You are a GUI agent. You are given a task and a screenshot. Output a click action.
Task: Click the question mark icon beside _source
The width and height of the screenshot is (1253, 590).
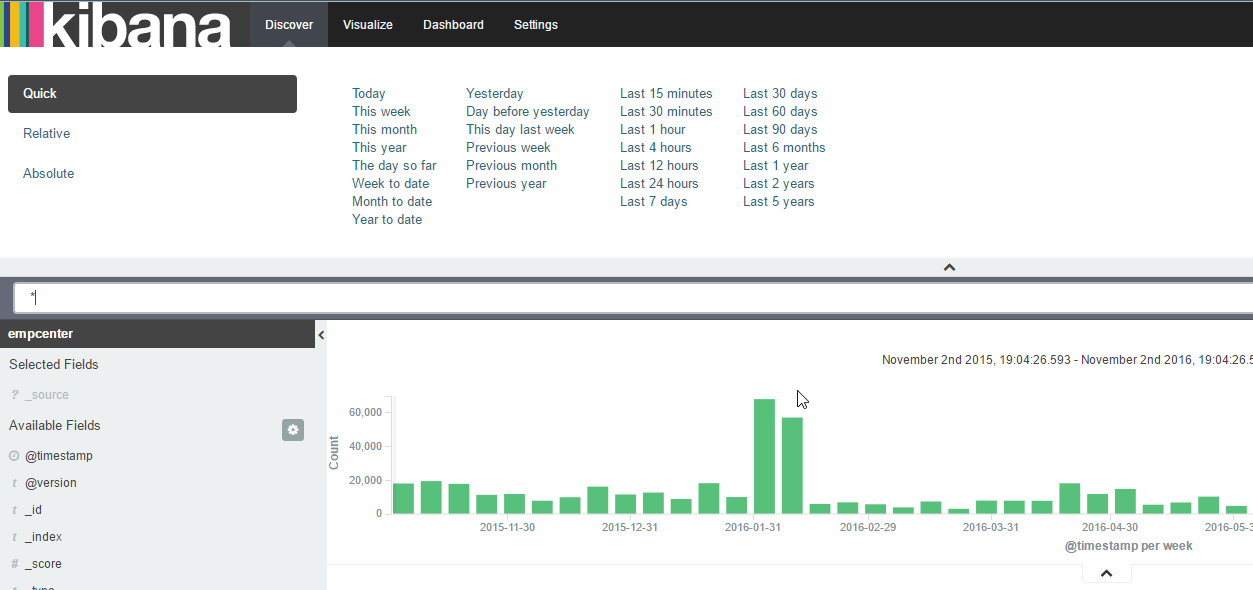(14, 395)
